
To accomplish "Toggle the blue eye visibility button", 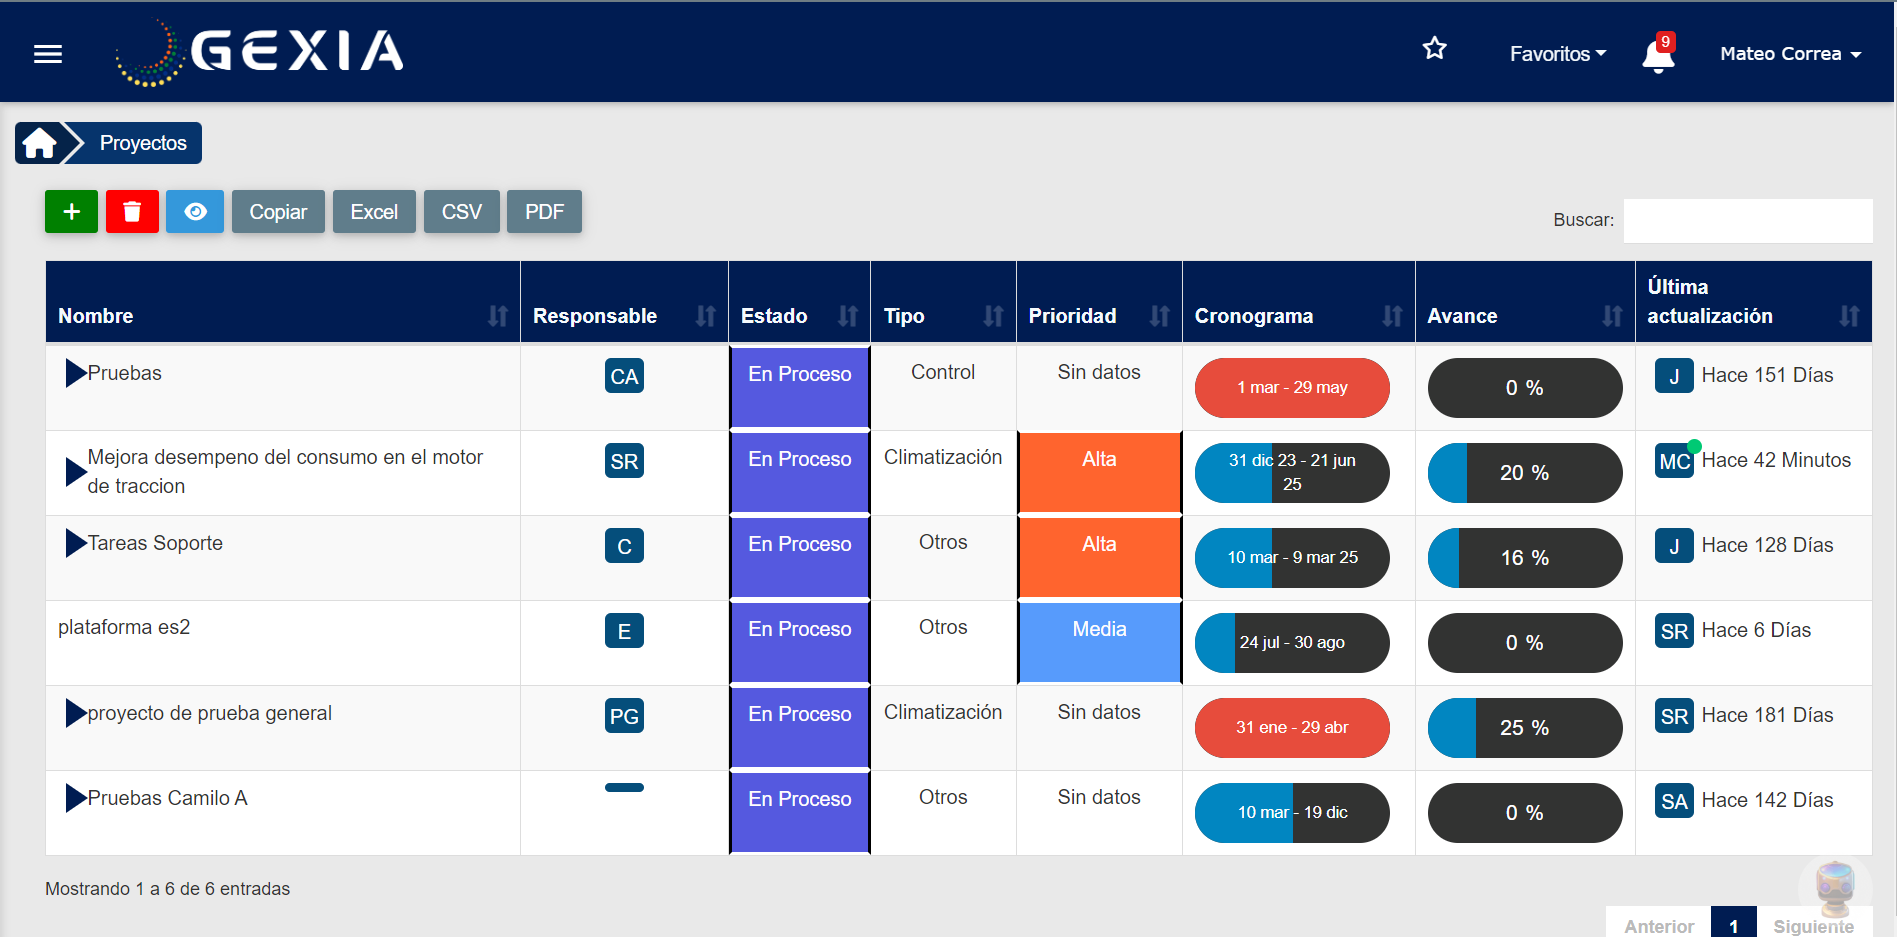I will [x=195, y=212].
